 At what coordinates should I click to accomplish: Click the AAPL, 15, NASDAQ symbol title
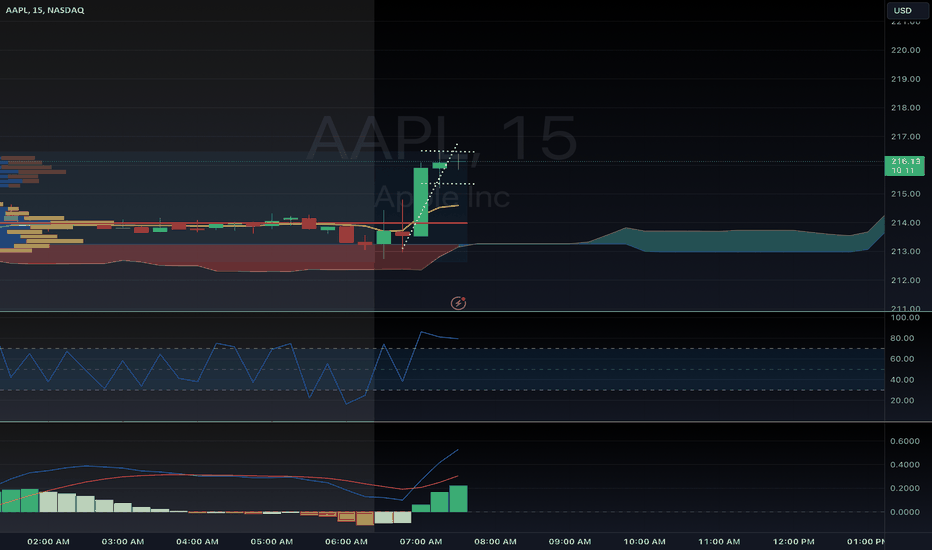coord(45,10)
